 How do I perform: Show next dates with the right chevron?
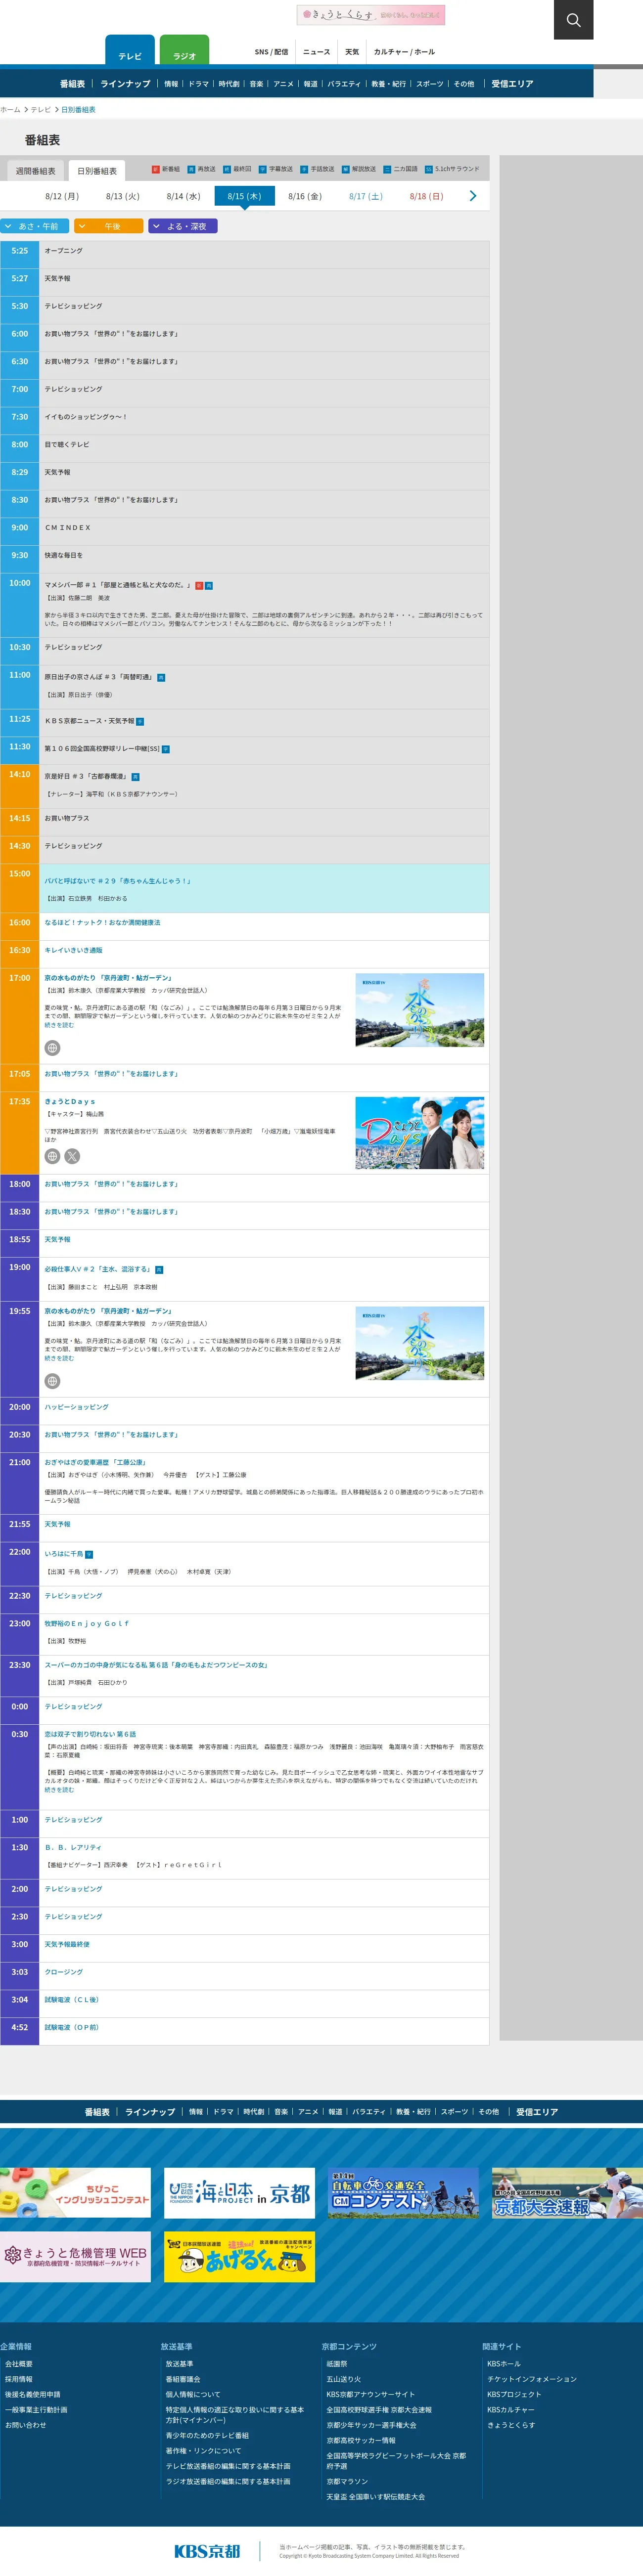tap(473, 196)
